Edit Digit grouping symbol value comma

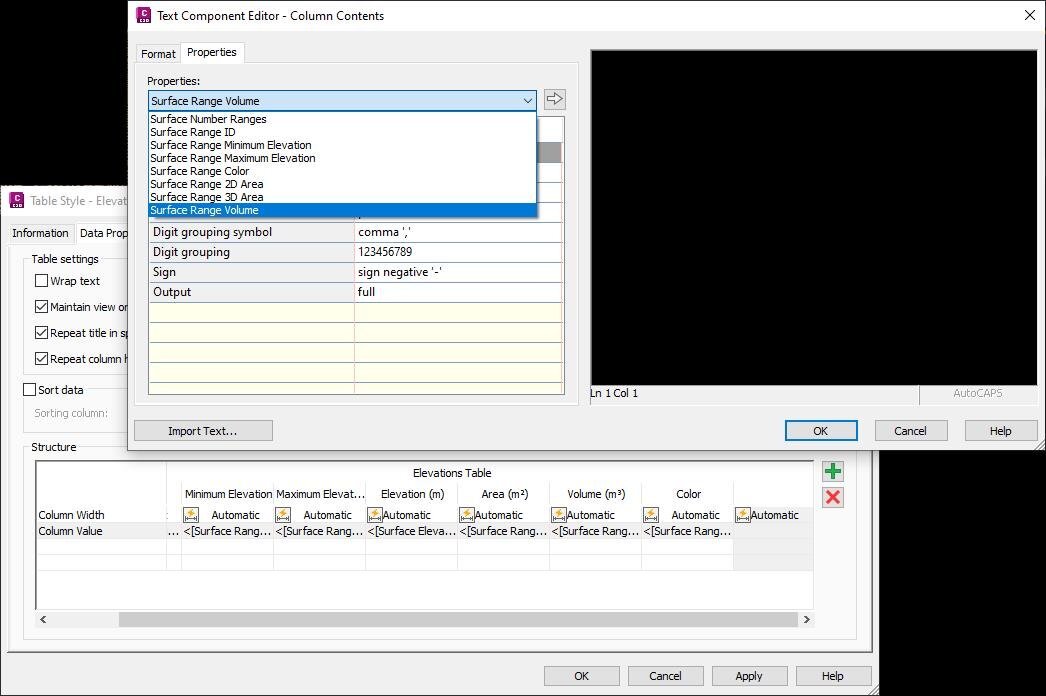tap(458, 232)
